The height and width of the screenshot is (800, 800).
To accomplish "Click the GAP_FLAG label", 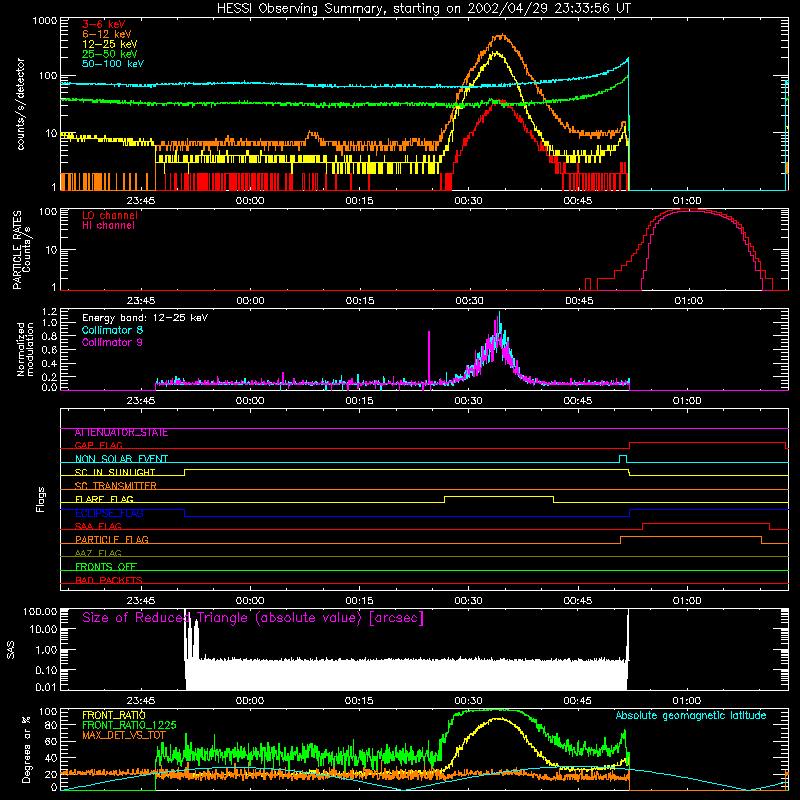I will point(98,445).
